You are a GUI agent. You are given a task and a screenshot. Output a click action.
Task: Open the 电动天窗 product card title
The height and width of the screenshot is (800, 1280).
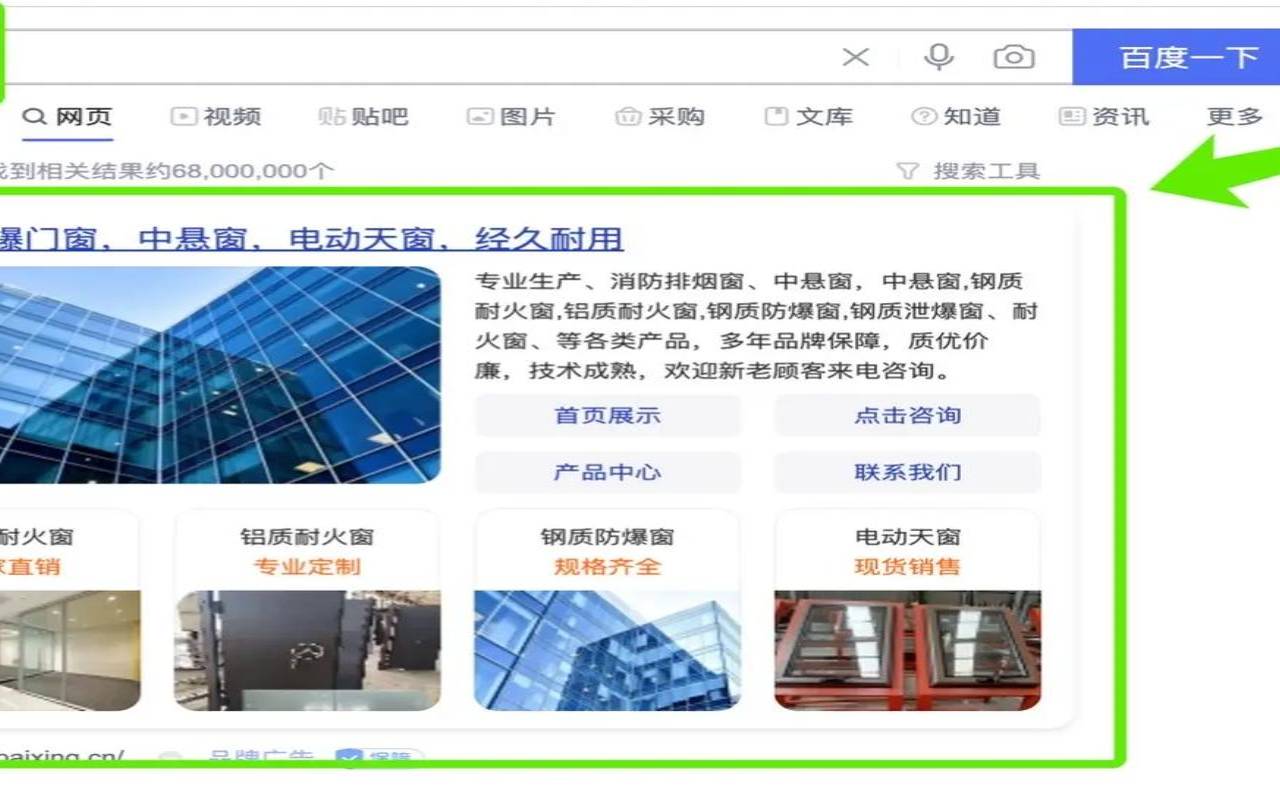coord(907,537)
